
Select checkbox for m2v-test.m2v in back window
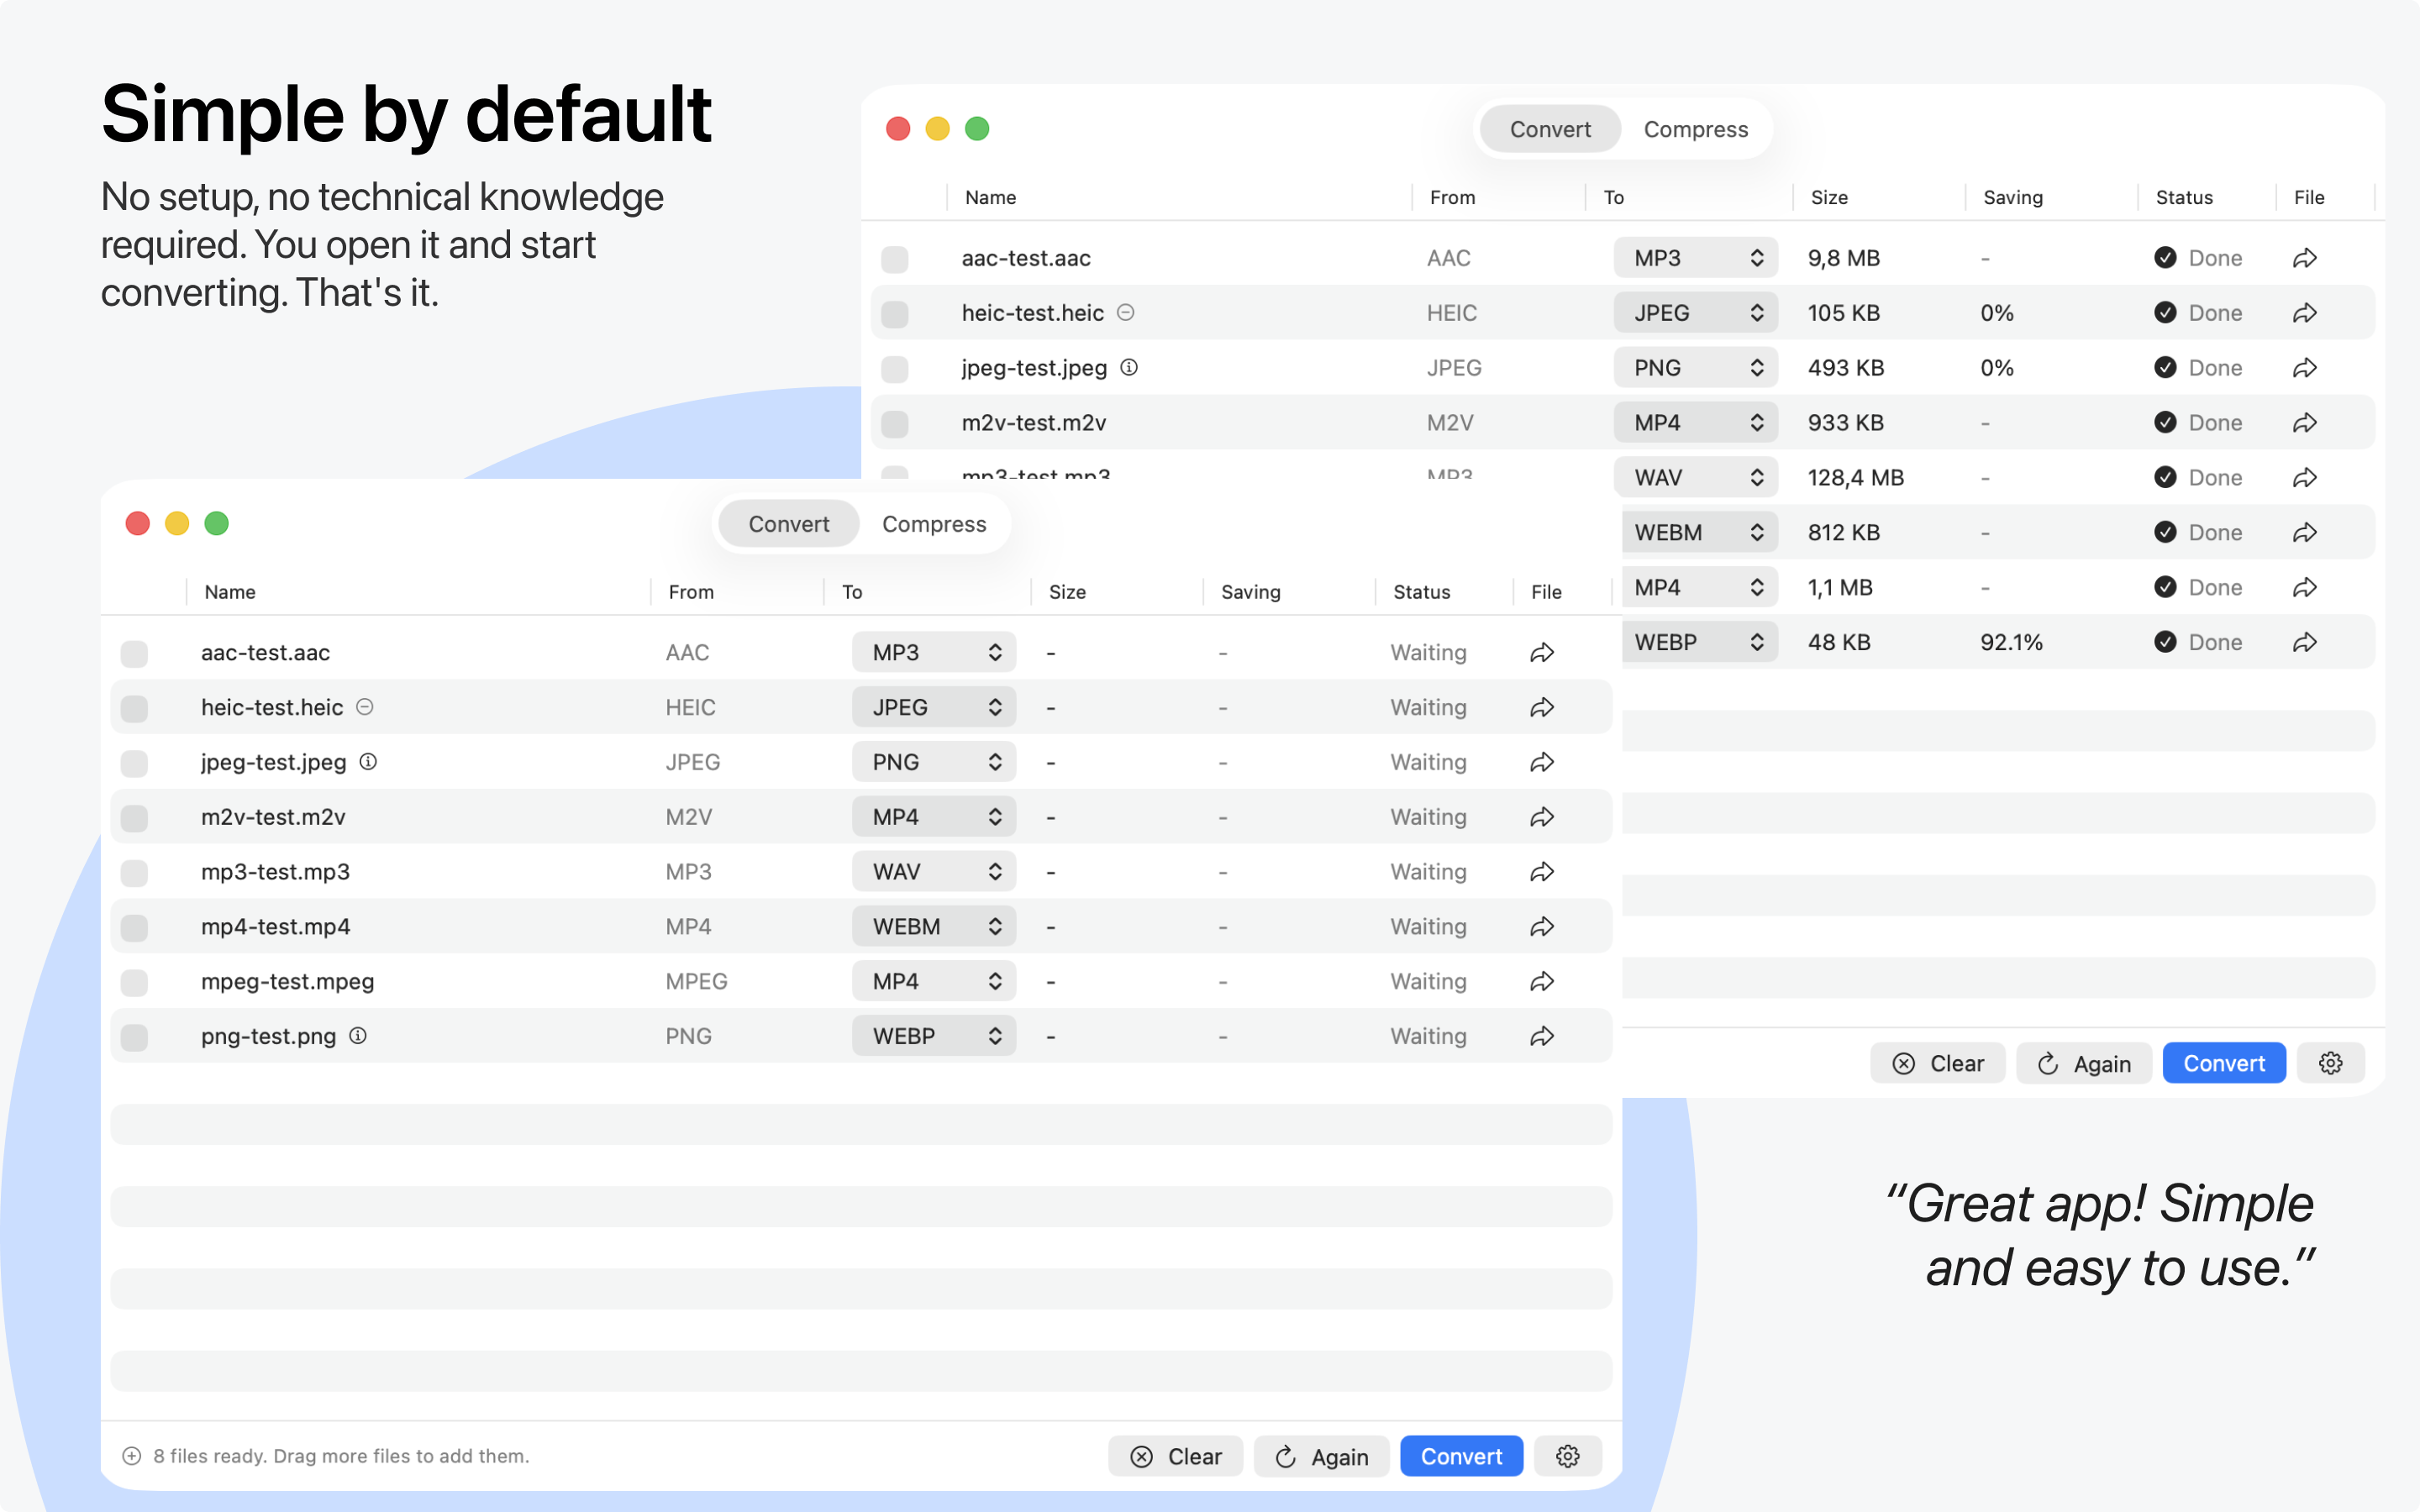(x=895, y=423)
